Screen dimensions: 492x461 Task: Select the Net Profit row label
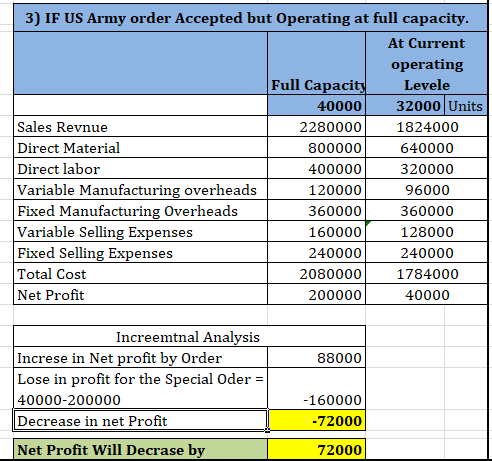(x=140, y=295)
